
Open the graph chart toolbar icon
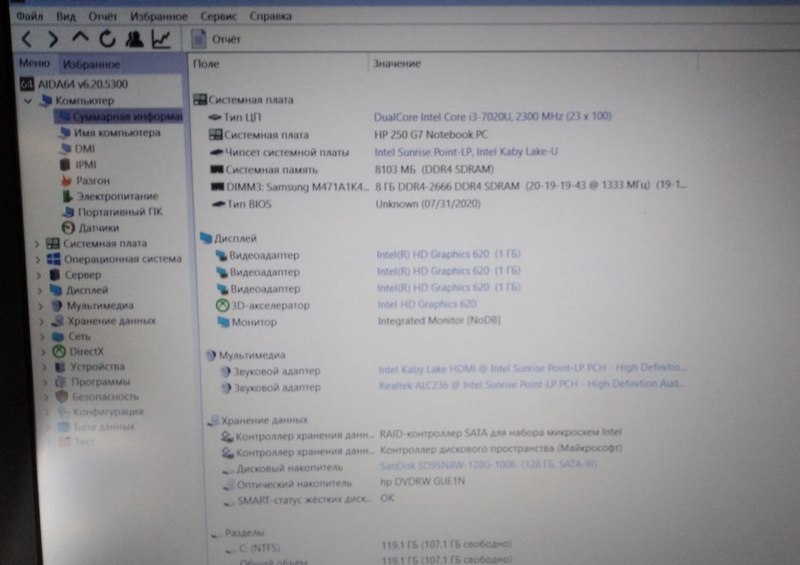point(160,39)
